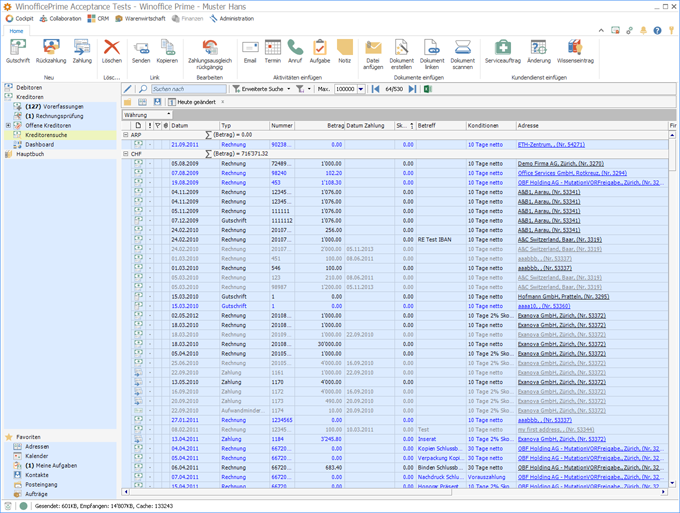Insert a Termin activity
Viewport: 680px width, 513px height.
tap(273, 51)
